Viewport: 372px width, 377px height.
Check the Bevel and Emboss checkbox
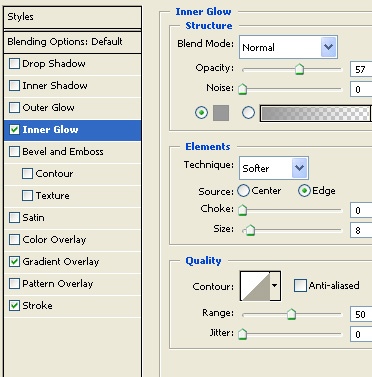pyautogui.click(x=14, y=151)
